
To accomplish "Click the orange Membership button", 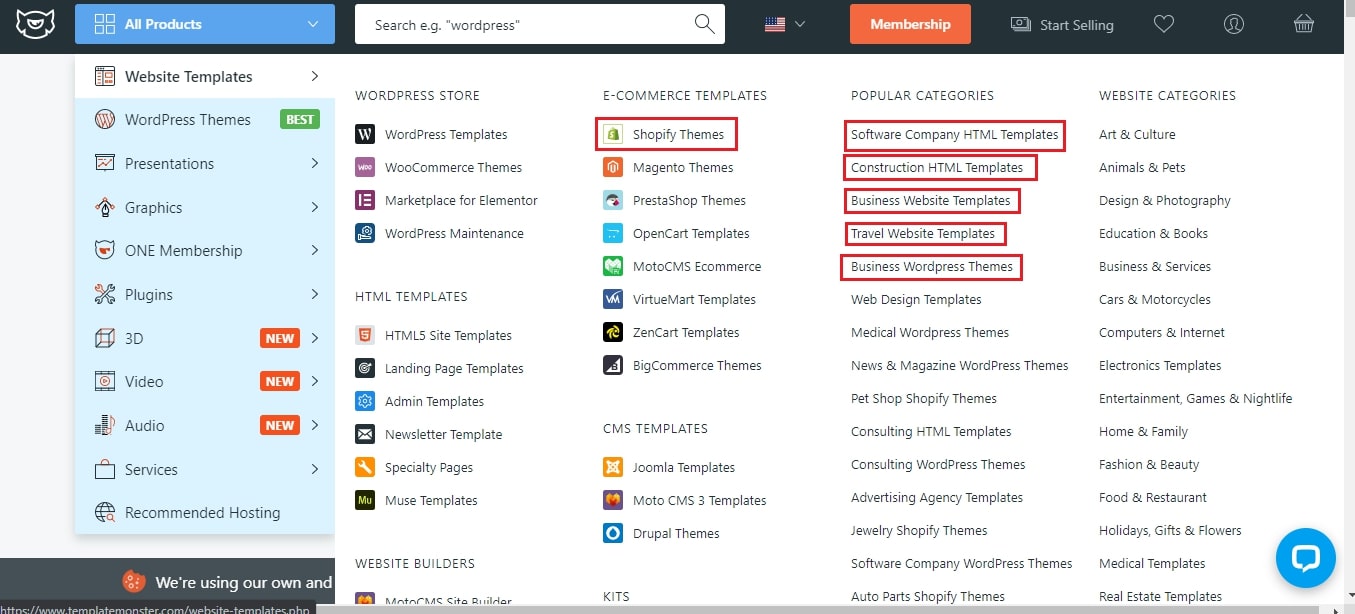I will 910,24.
